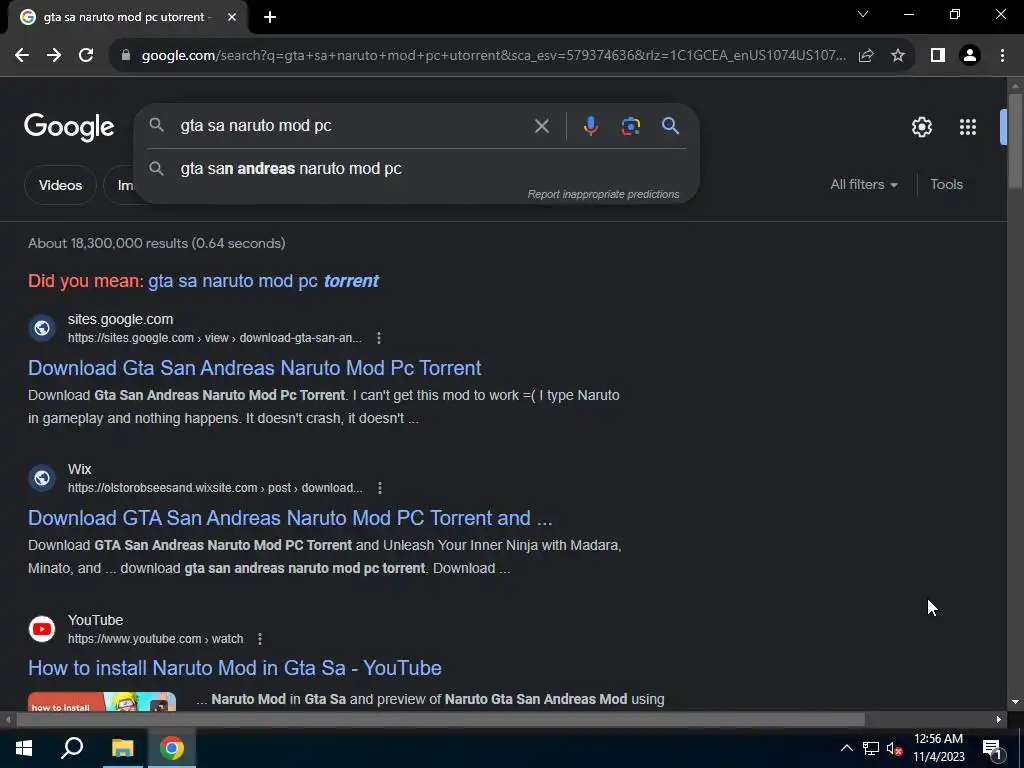This screenshot has width=1024, height=768.
Task: Open Chrome three-dot menu
Action: (1002, 56)
